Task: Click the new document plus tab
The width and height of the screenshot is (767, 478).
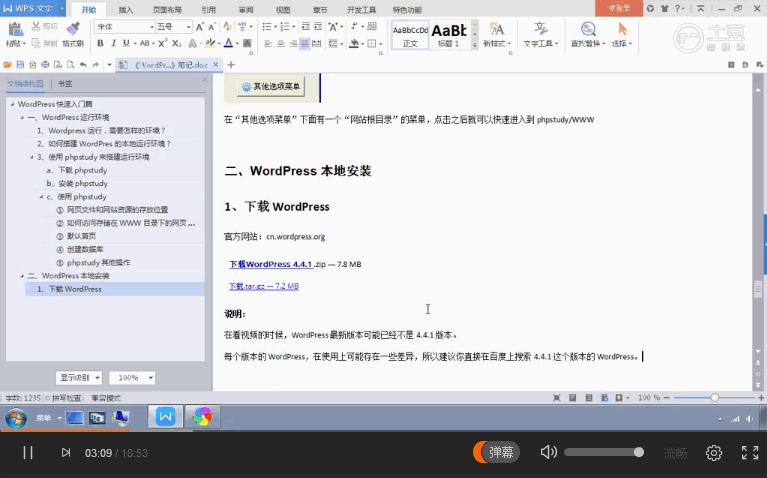Action: (231, 65)
